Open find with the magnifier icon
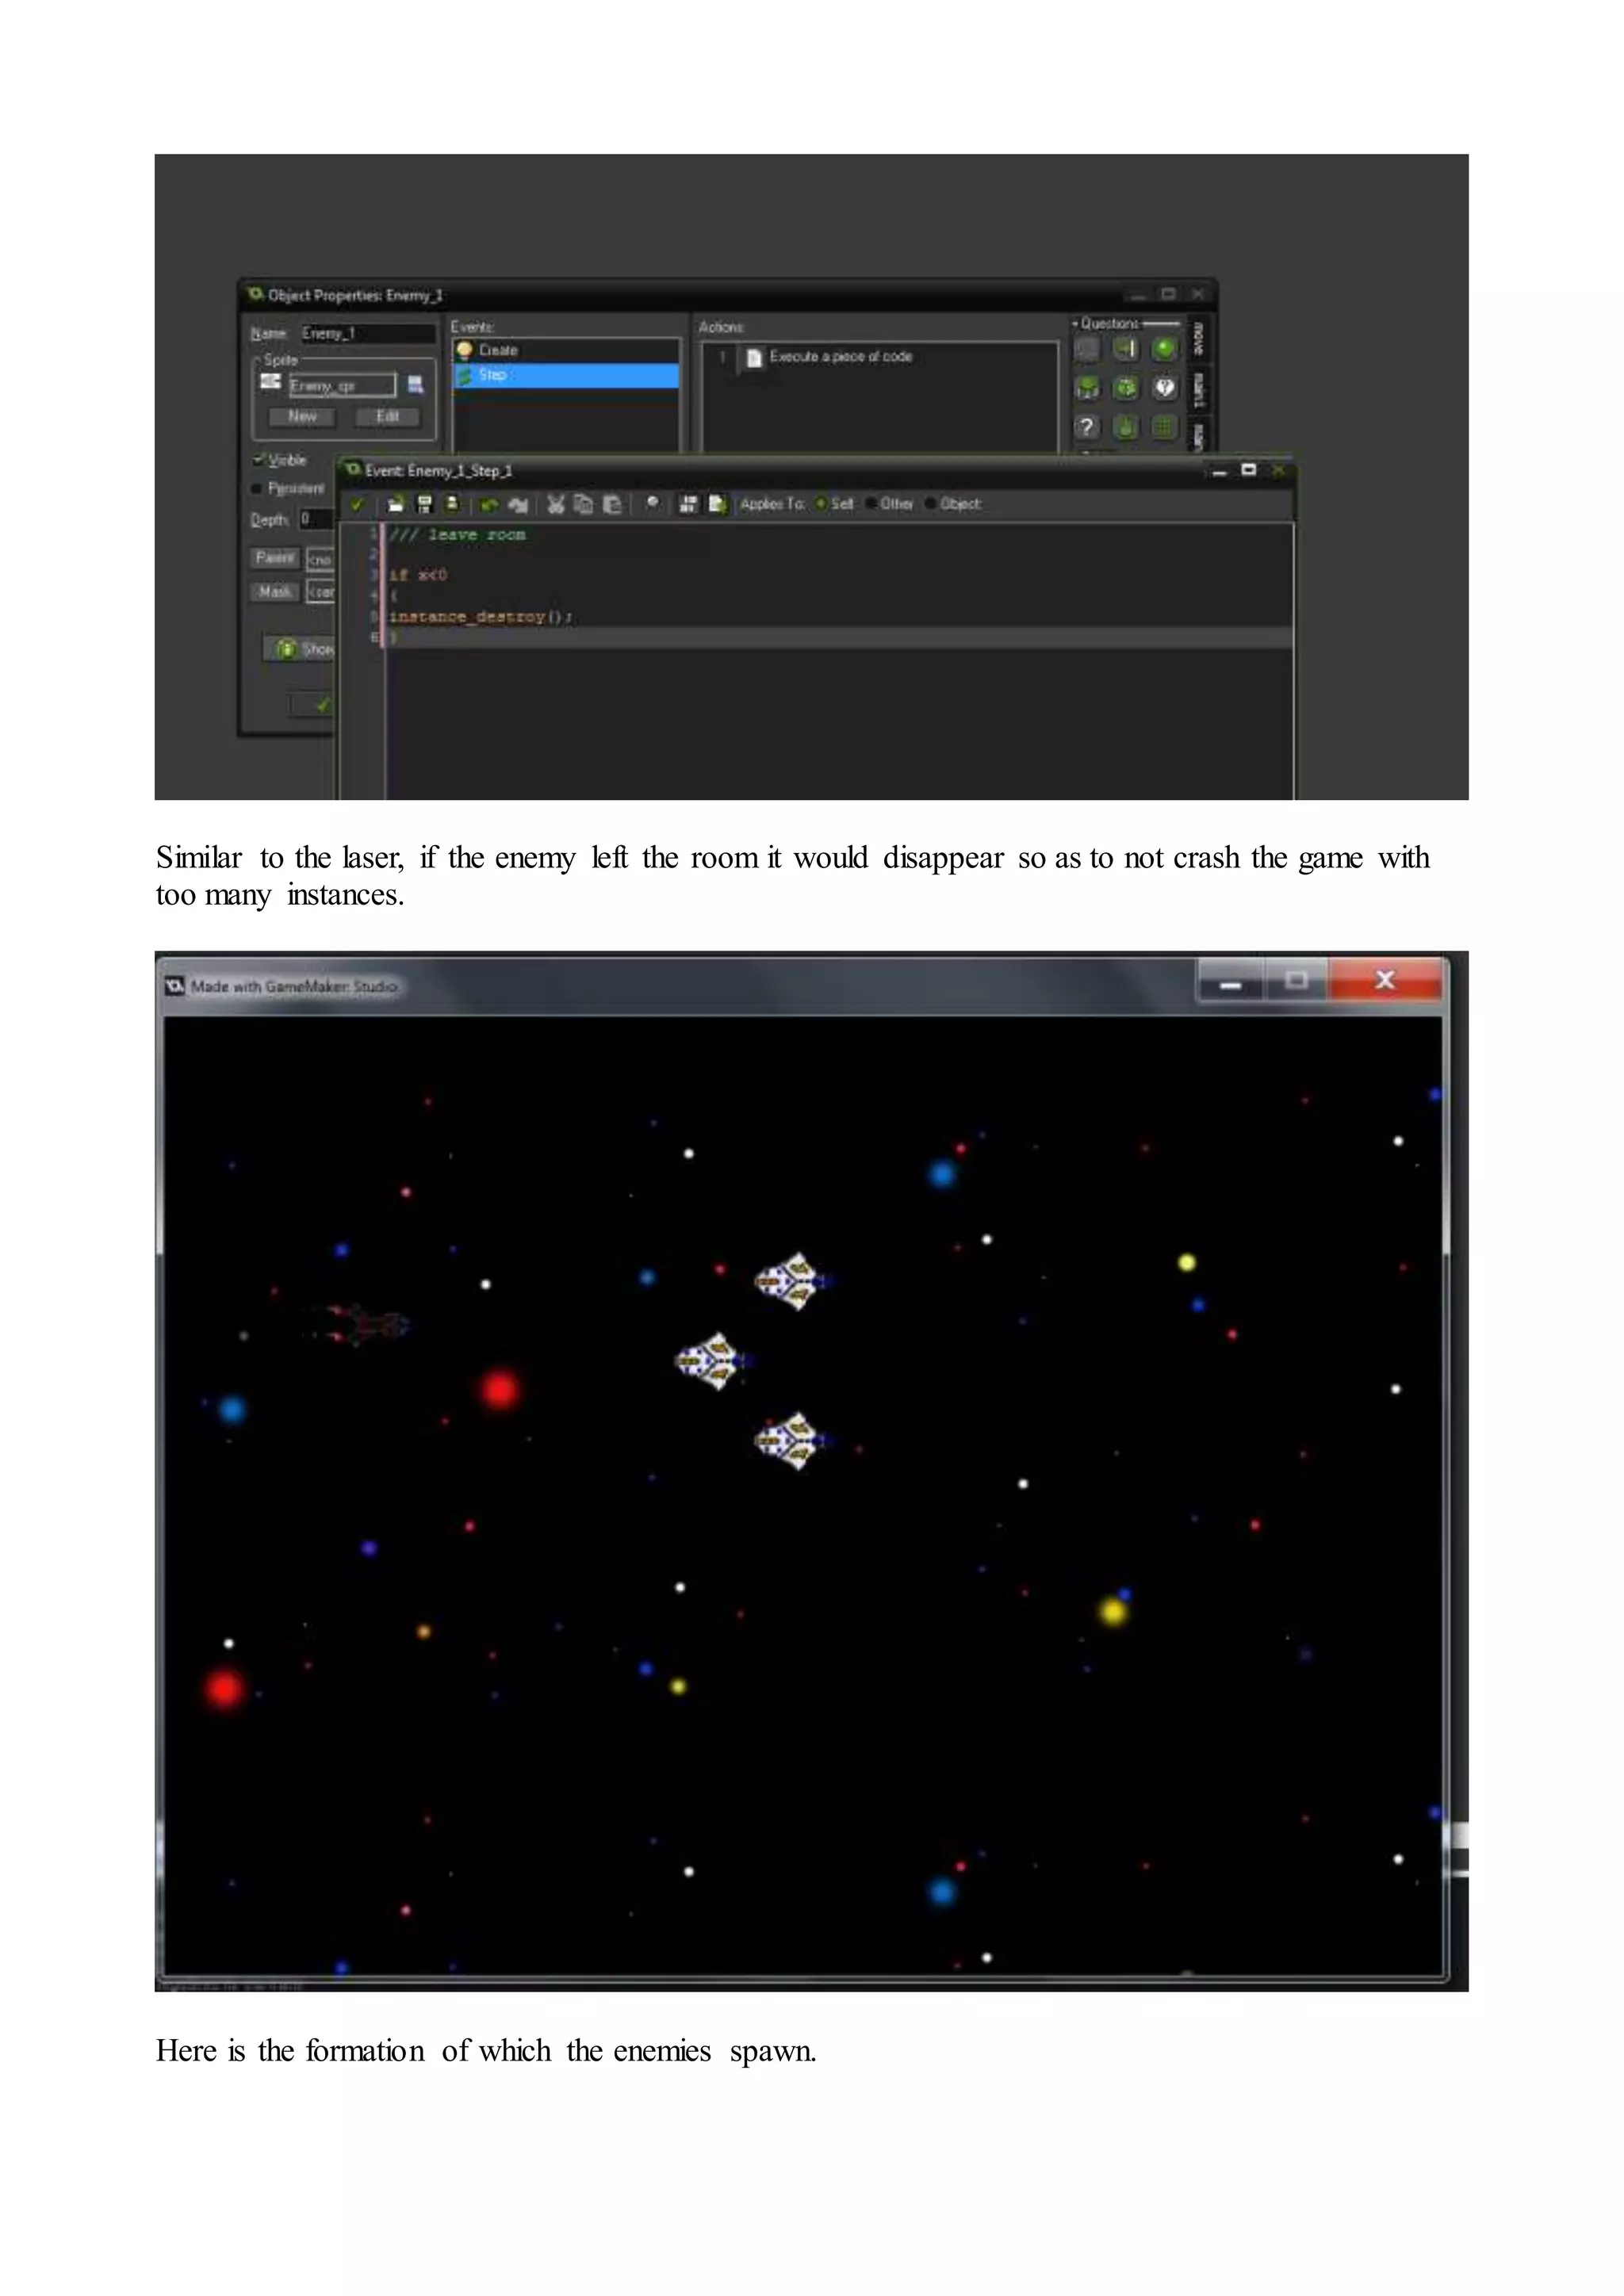Screen dimensions: 1624x2296 (652, 504)
